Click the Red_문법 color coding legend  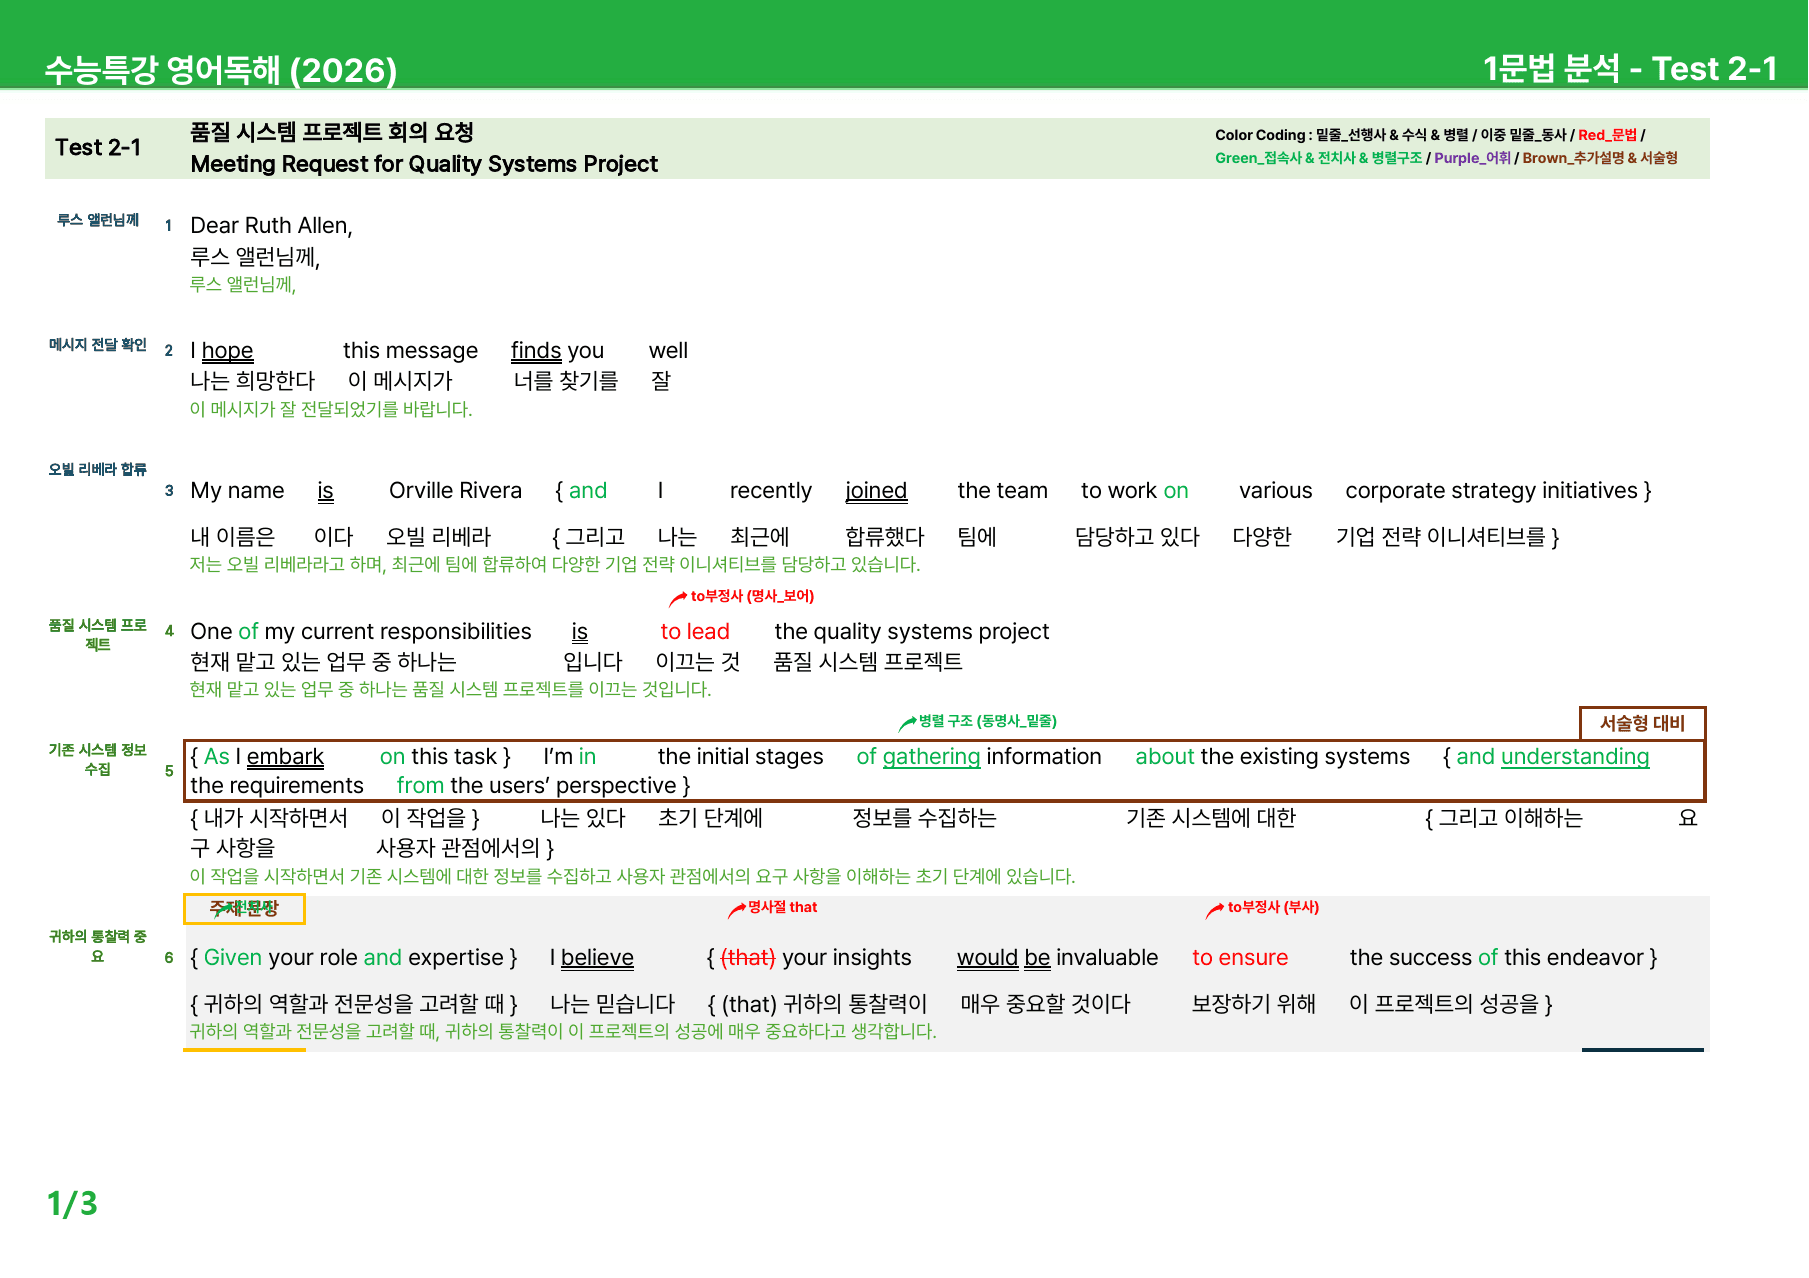pos(1607,135)
